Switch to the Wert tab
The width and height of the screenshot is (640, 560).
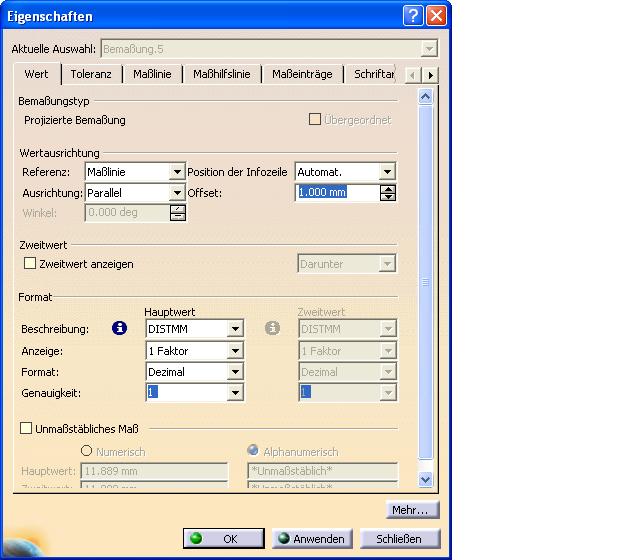(x=37, y=74)
